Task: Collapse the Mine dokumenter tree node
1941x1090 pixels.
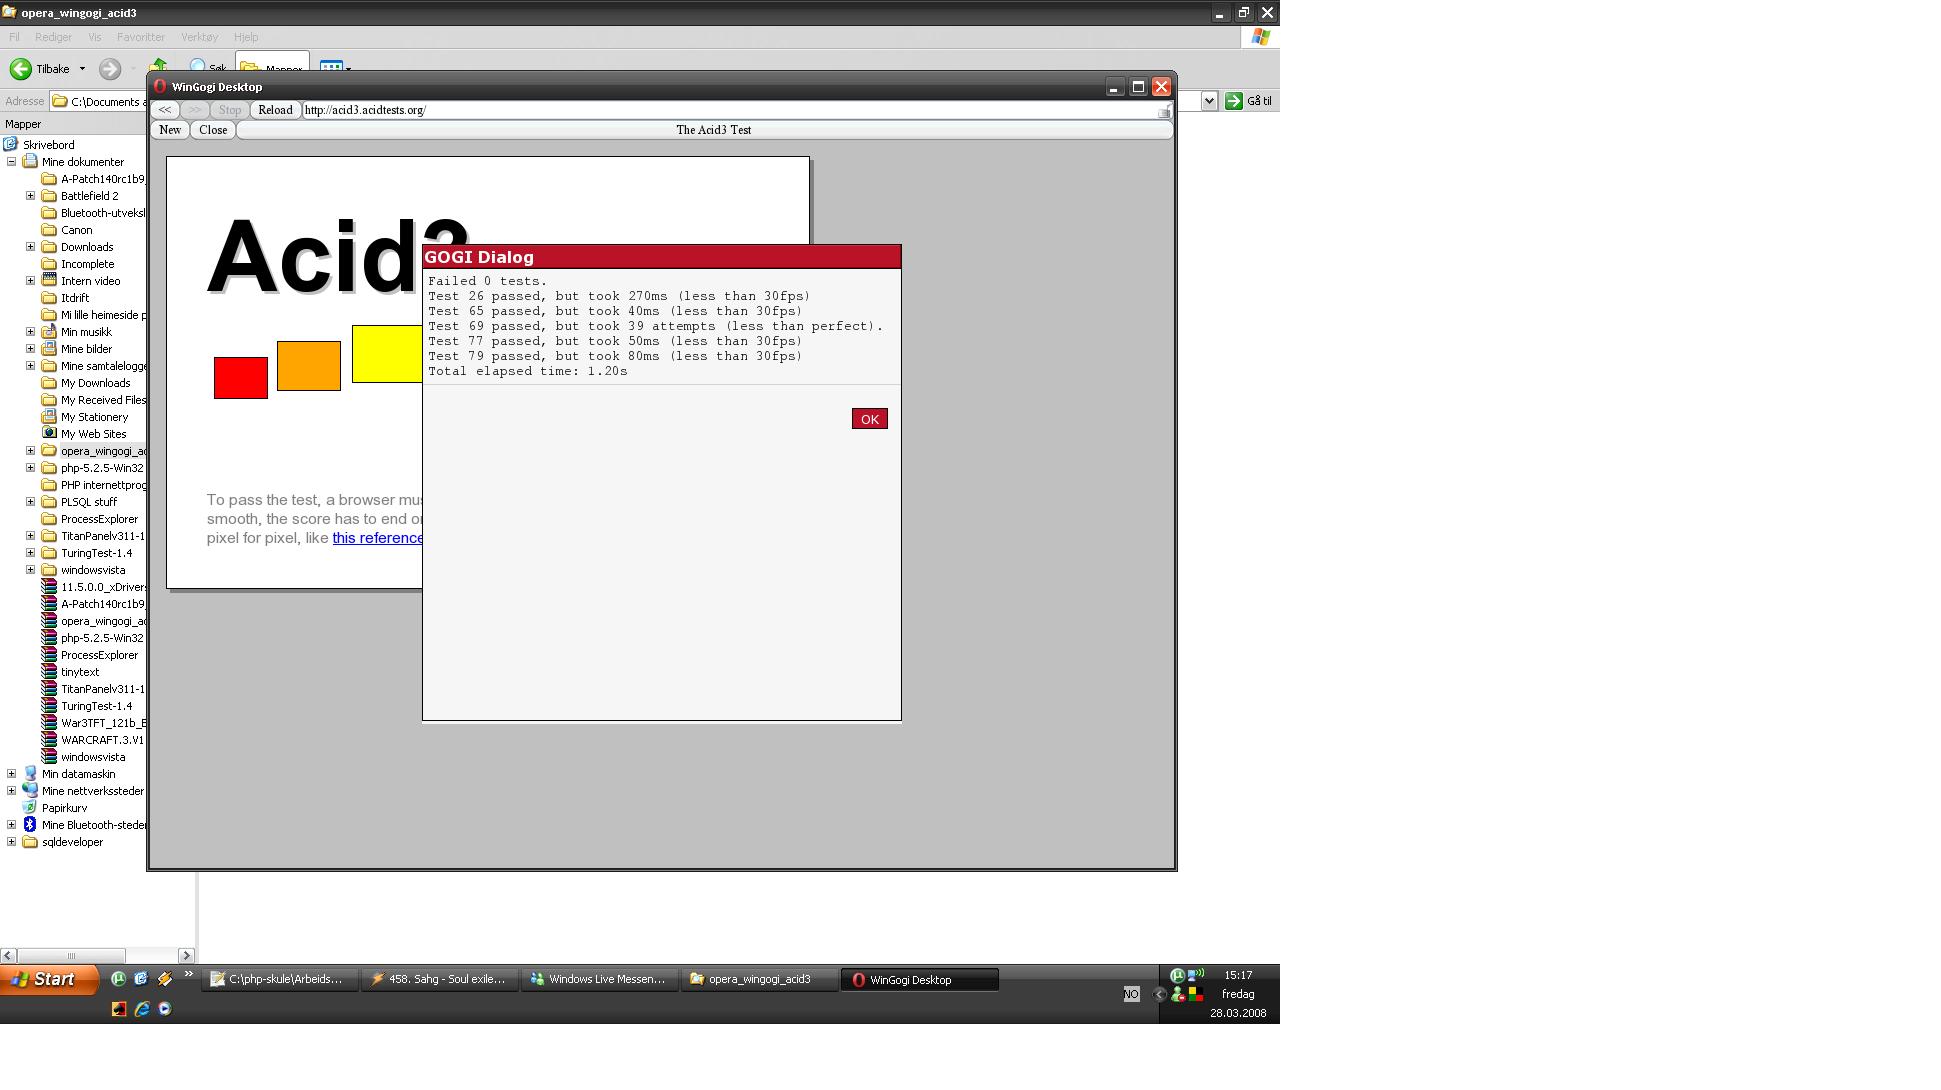Action: tap(12, 162)
